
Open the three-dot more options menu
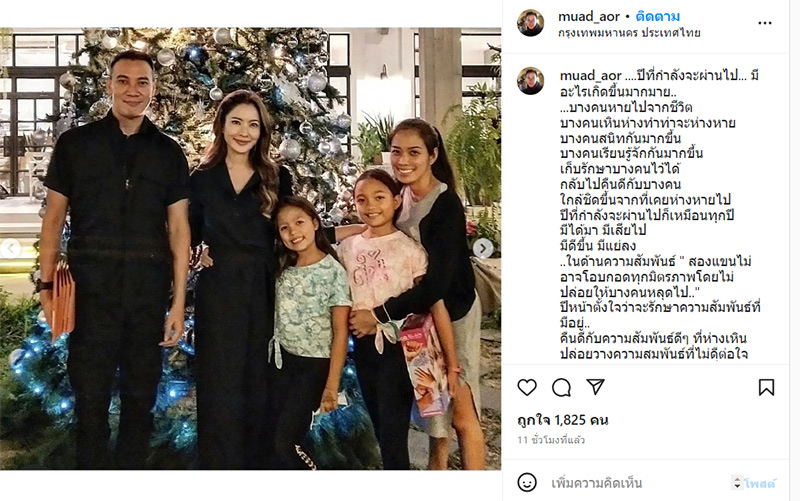click(x=765, y=23)
